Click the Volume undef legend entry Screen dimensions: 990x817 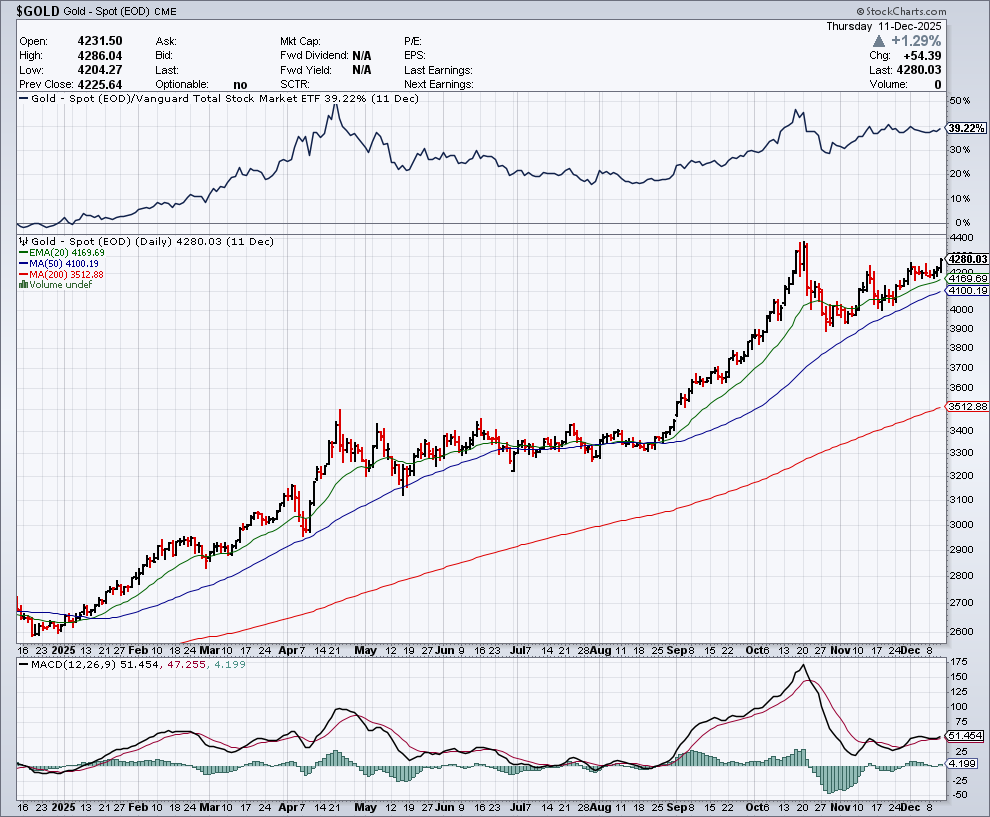(56, 284)
